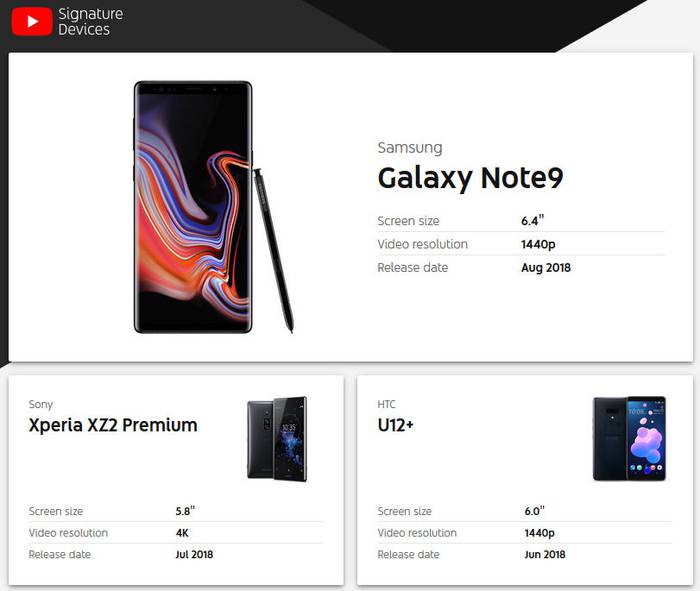Click the U12+ 6.0" screen size value

(534, 511)
